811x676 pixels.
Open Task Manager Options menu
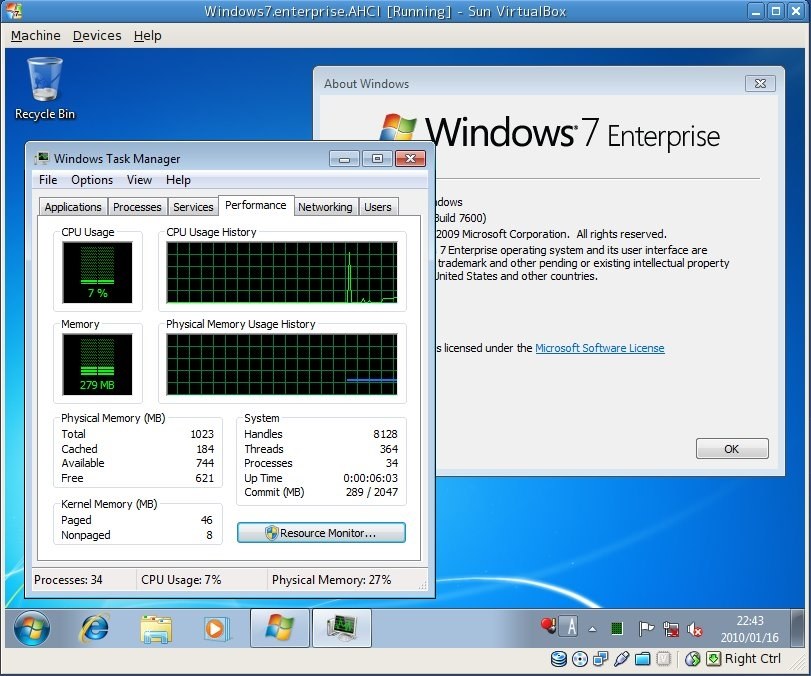point(92,180)
